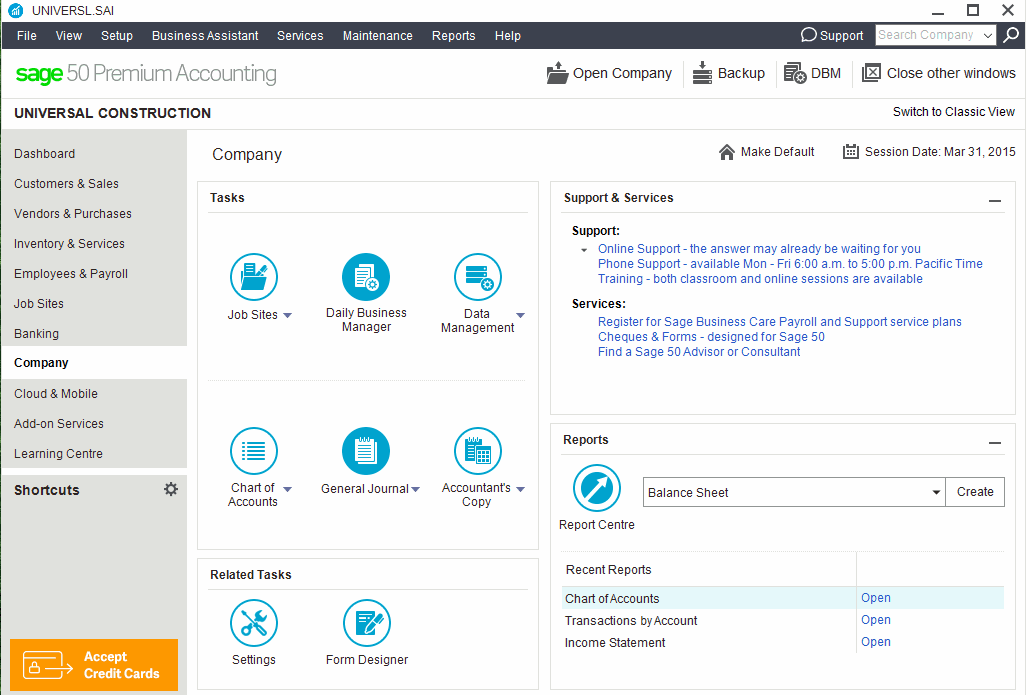
Task: Open the Search Company dropdown arrow
Action: tap(988, 35)
